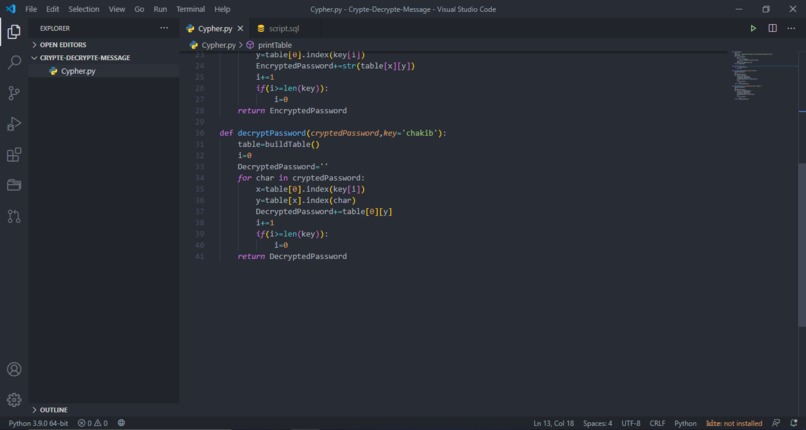
Task: Open the Run and Debug view
Action: pos(14,124)
